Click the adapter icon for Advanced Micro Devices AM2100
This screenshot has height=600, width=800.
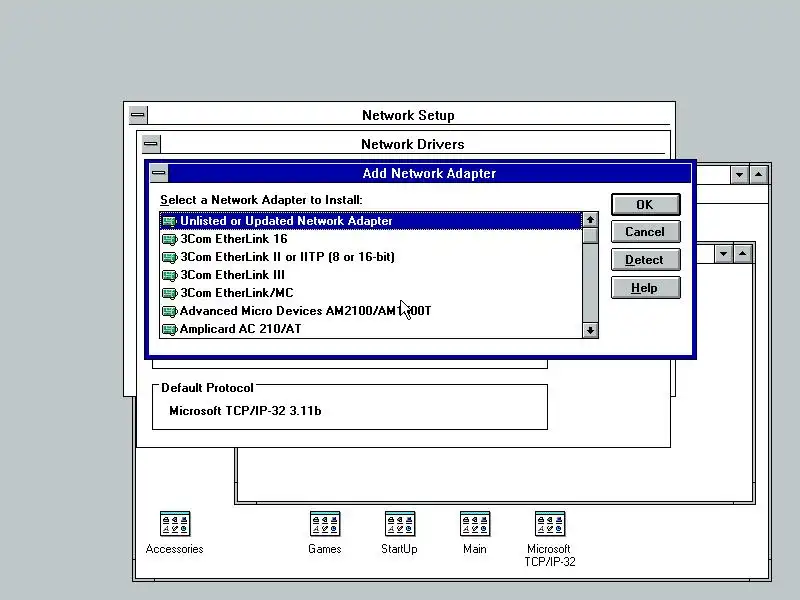pyautogui.click(x=169, y=311)
